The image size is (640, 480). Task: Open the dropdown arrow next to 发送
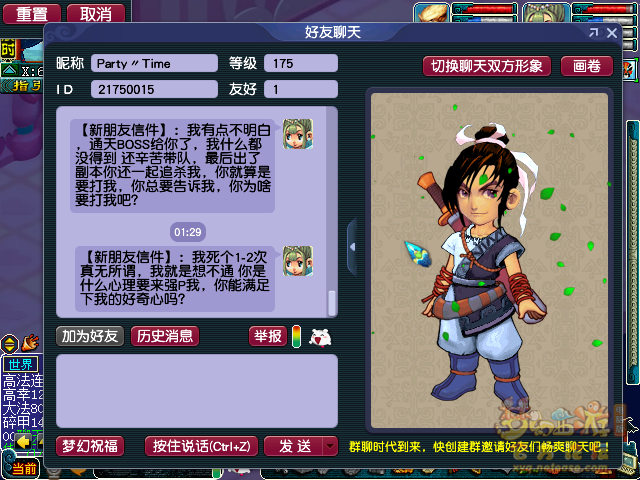330,447
